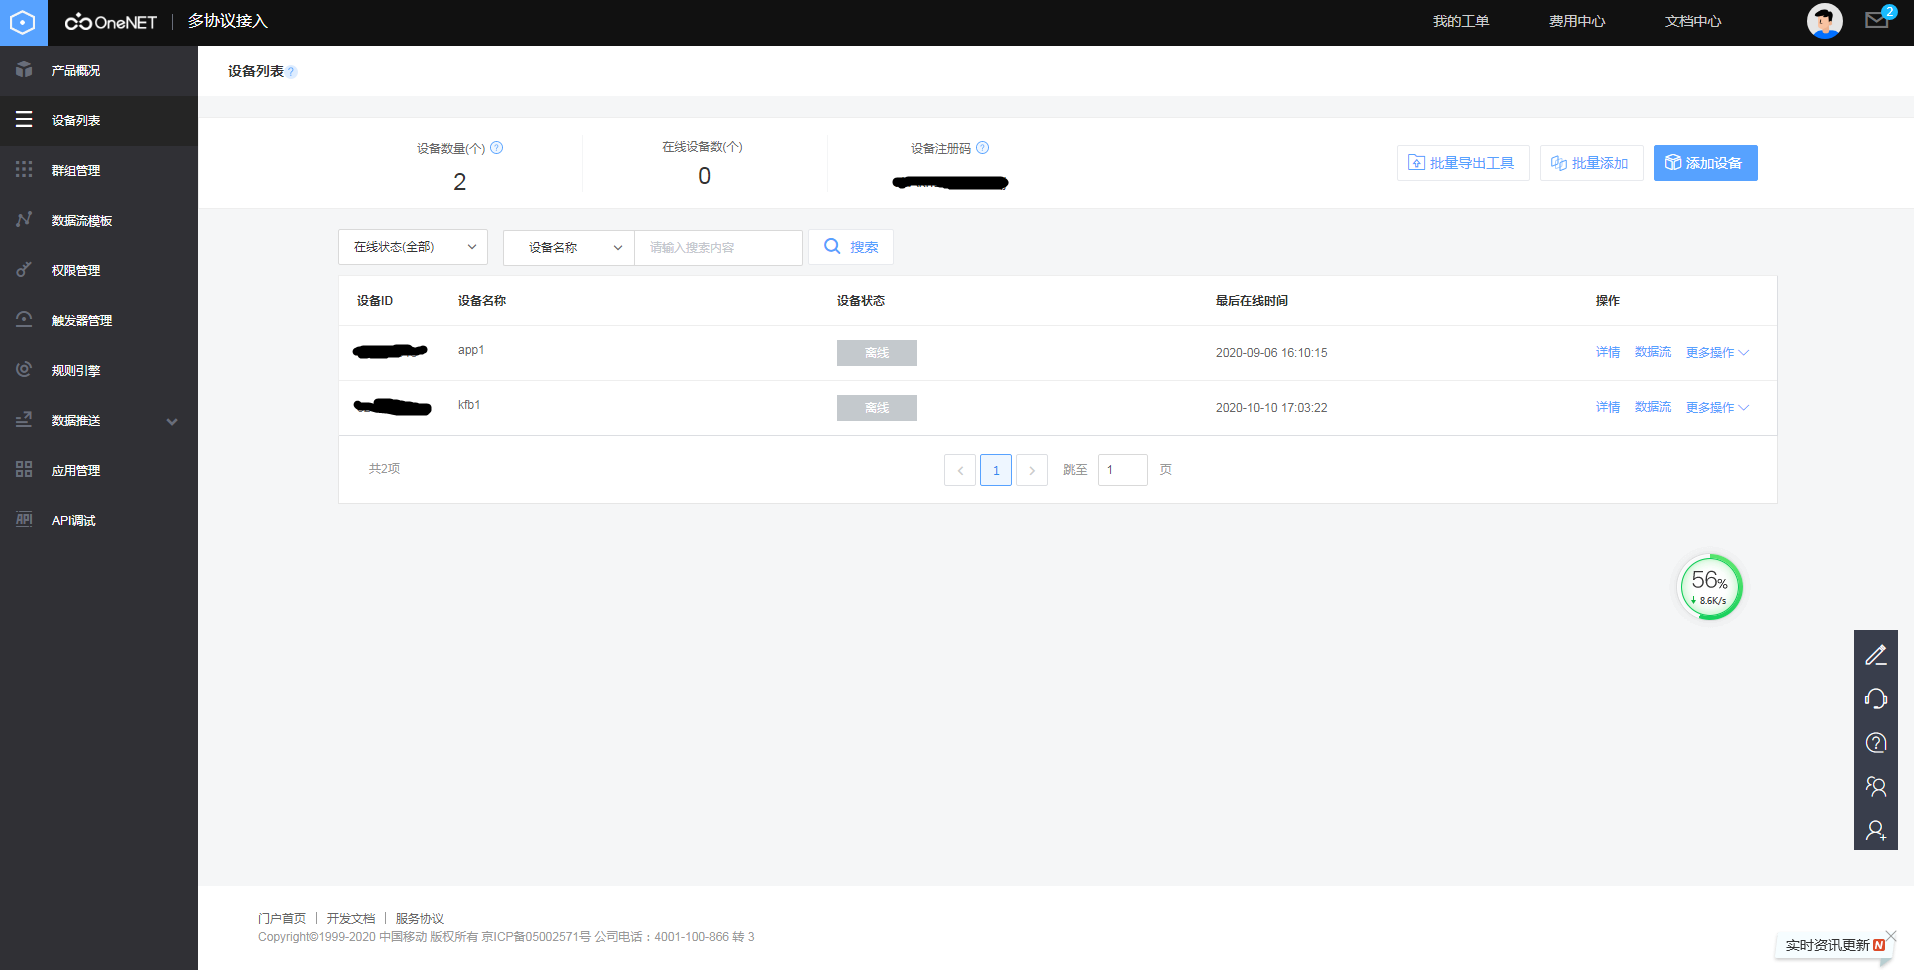Open 文档中心 in the top bar
Screen dimensions: 1914x970
click(1693, 21)
